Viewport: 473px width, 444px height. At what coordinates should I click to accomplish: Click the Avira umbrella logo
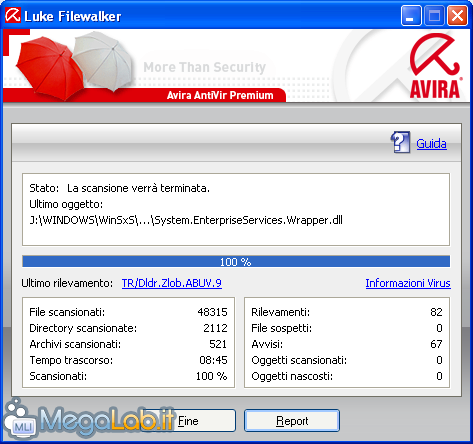click(x=435, y=66)
